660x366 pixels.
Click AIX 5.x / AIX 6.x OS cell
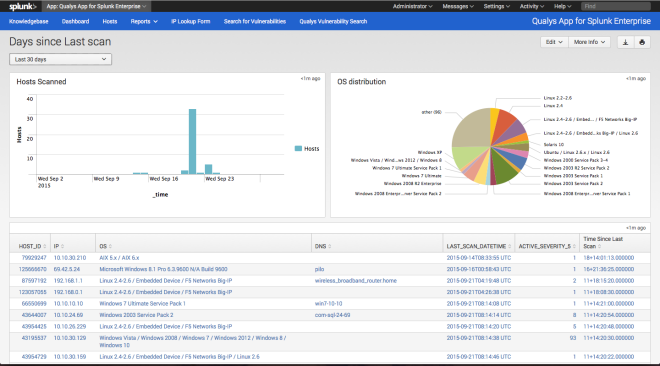click(x=119, y=258)
